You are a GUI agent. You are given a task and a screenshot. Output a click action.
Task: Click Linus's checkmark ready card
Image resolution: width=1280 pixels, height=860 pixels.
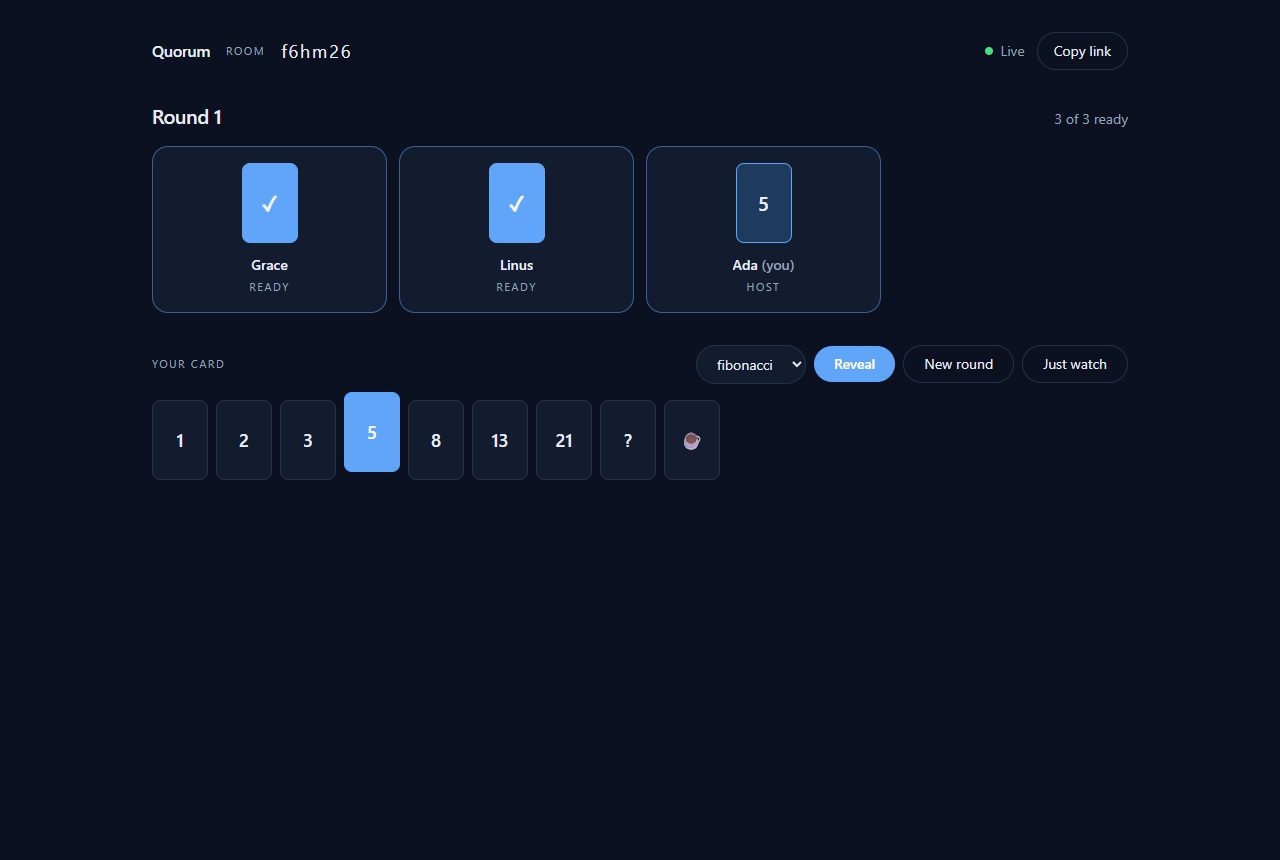coord(517,203)
